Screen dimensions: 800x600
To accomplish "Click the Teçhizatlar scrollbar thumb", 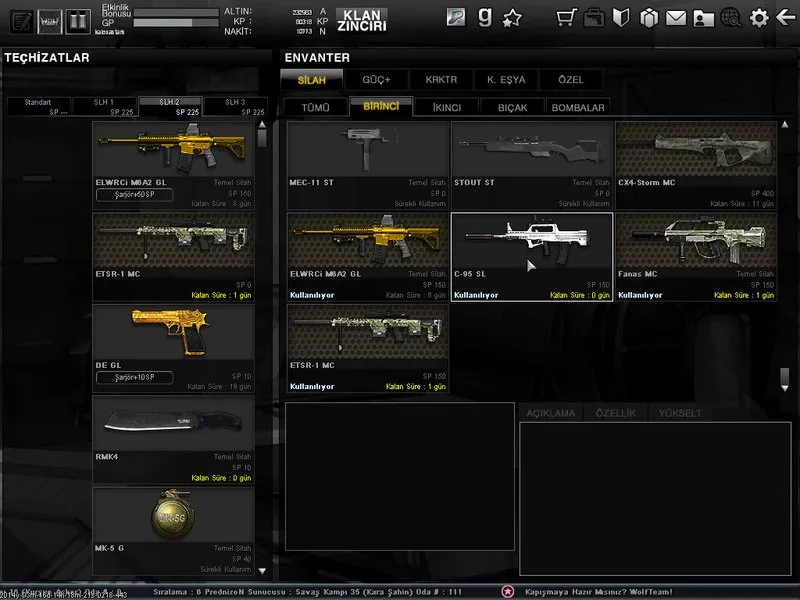I will point(262,138).
